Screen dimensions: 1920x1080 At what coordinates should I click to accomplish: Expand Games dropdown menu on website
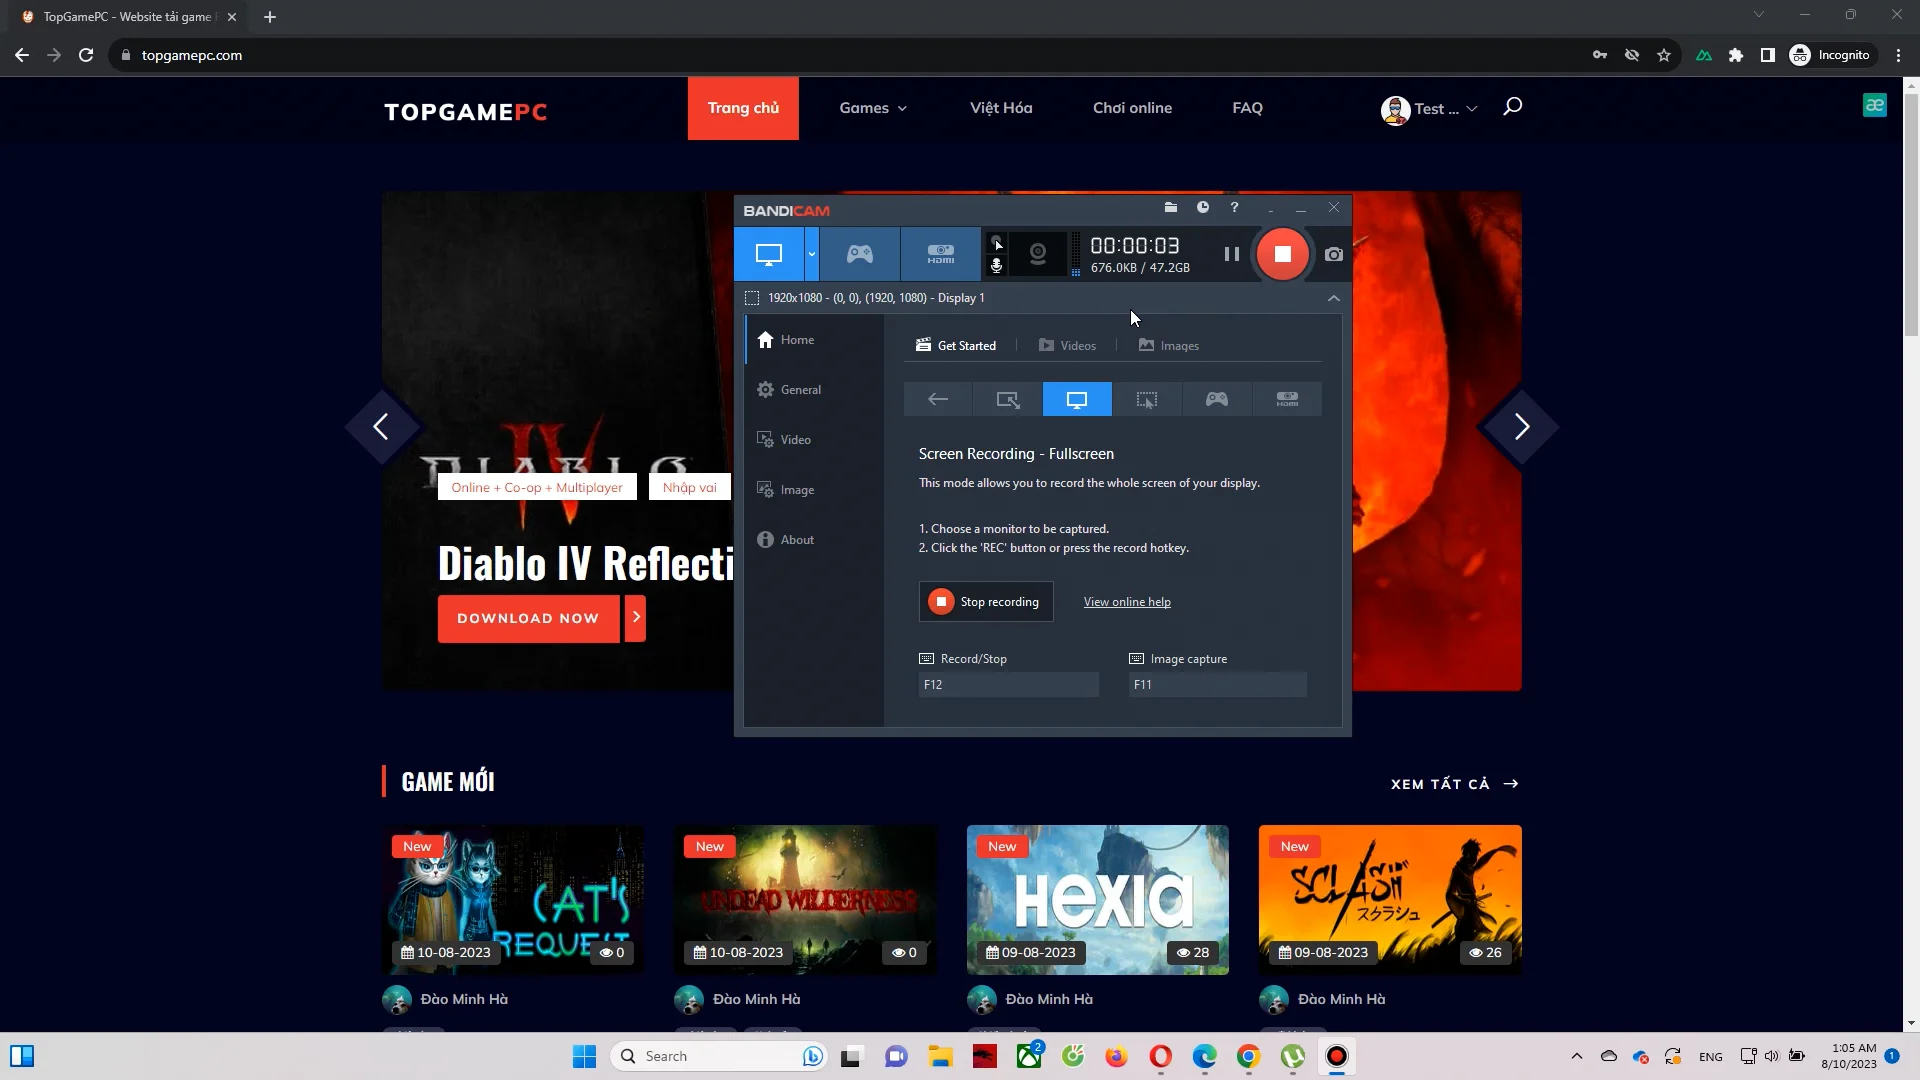873,108
